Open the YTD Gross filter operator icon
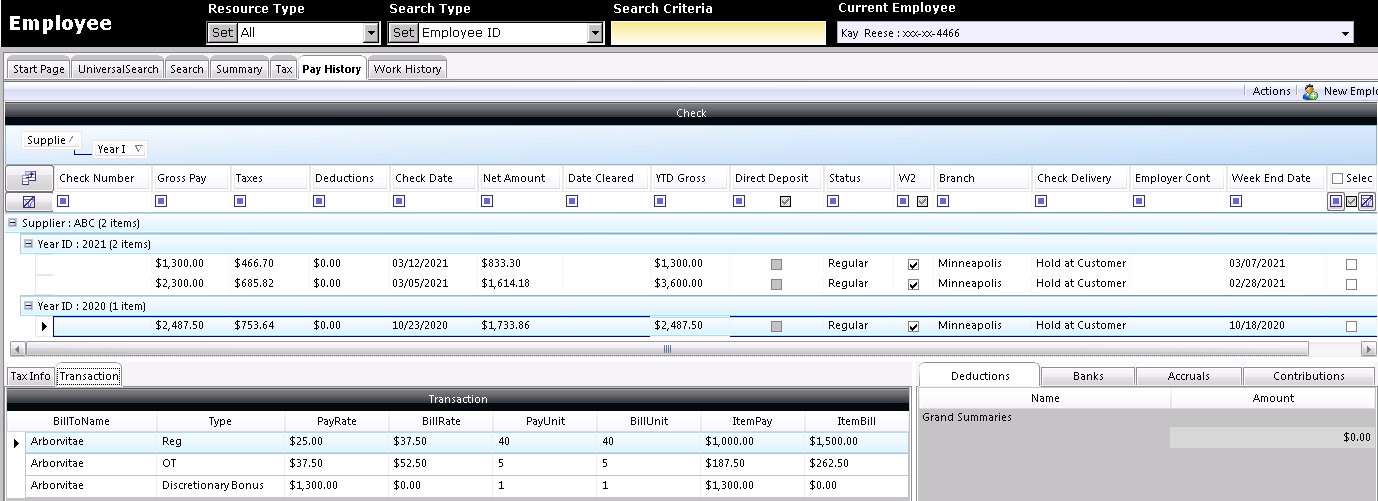This screenshot has height=501, width=1378. pyautogui.click(x=660, y=201)
